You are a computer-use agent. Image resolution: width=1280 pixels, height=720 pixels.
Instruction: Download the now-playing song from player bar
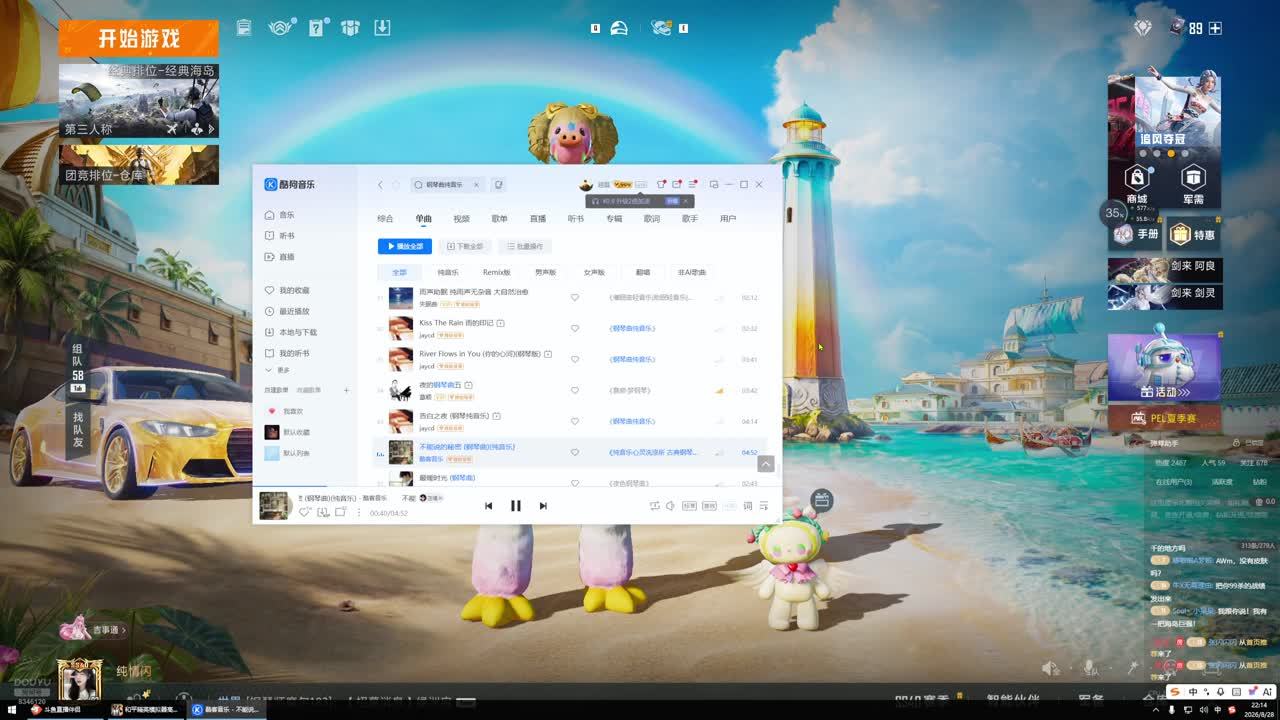(323, 512)
